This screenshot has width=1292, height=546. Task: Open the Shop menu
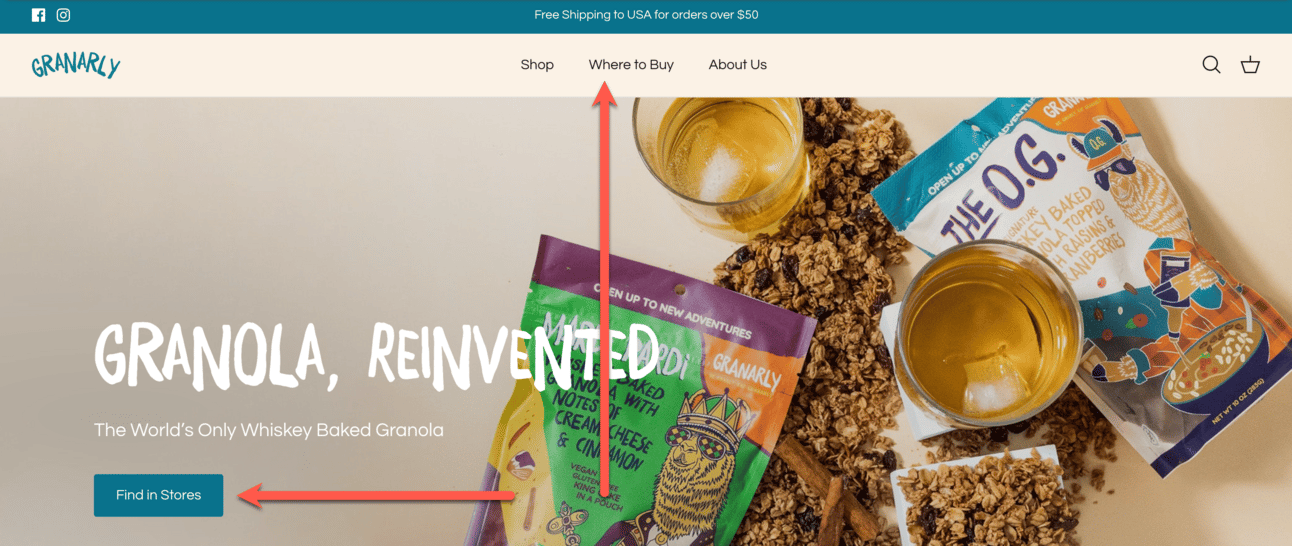537,65
